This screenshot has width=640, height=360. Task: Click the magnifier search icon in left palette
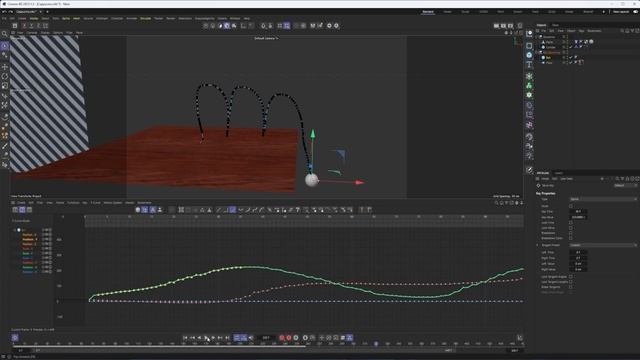4,34
